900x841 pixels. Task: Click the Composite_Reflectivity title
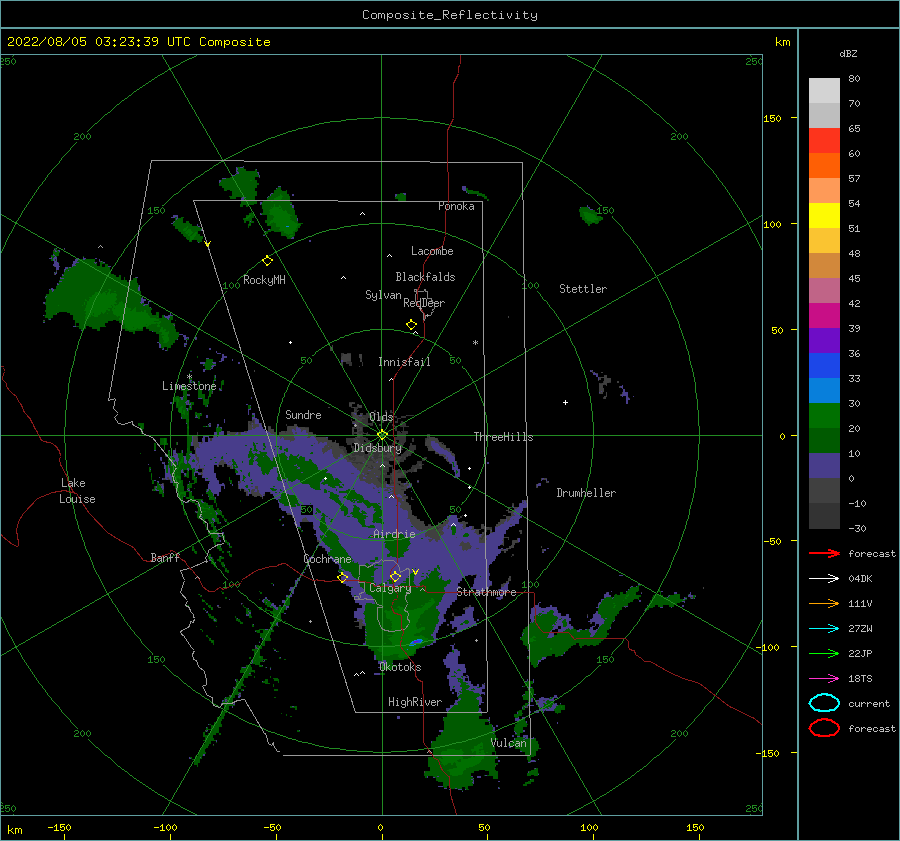click(x=450, y=15)
